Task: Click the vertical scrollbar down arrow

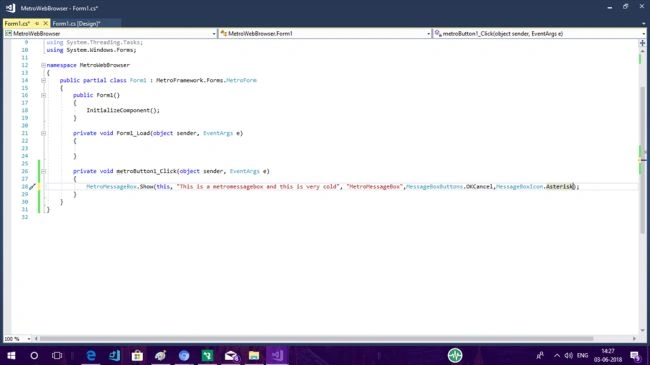Action: point(642,331)
